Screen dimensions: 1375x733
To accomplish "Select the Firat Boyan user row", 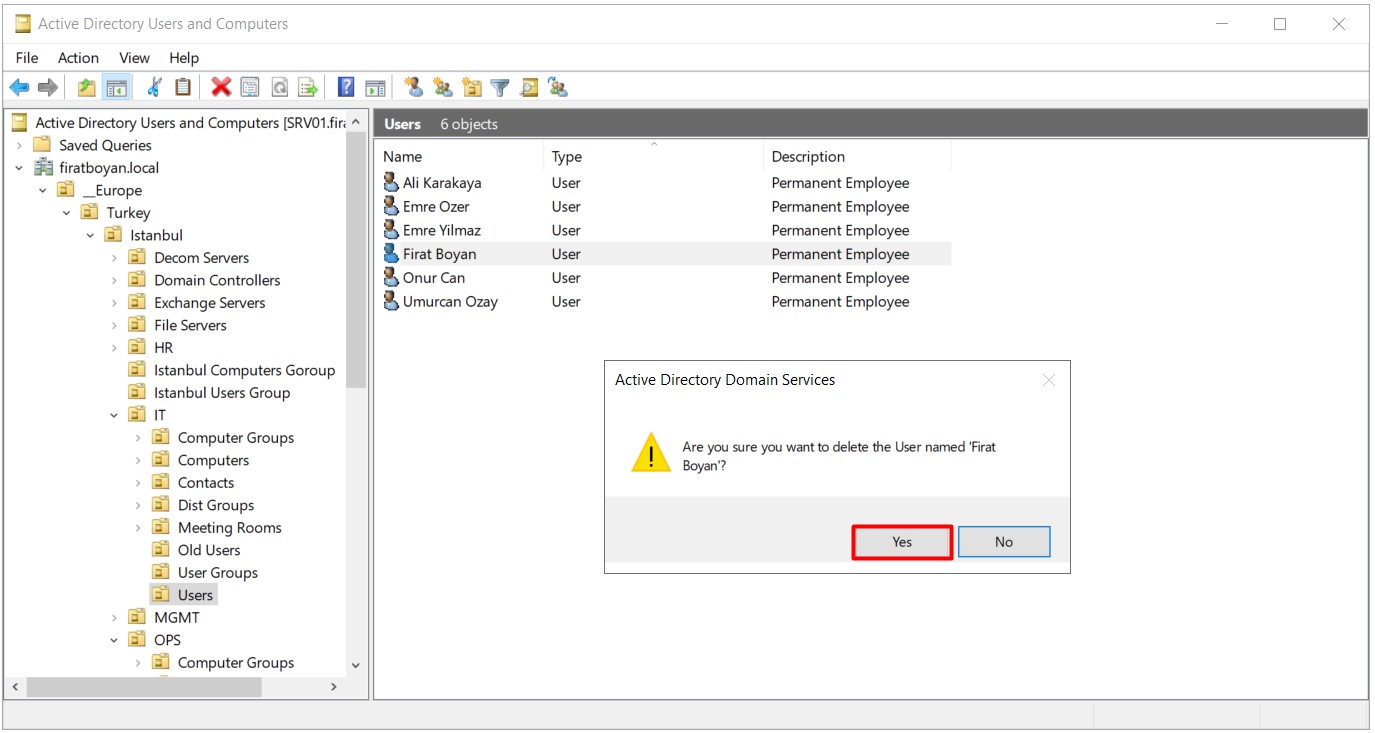I will [665, 254].
